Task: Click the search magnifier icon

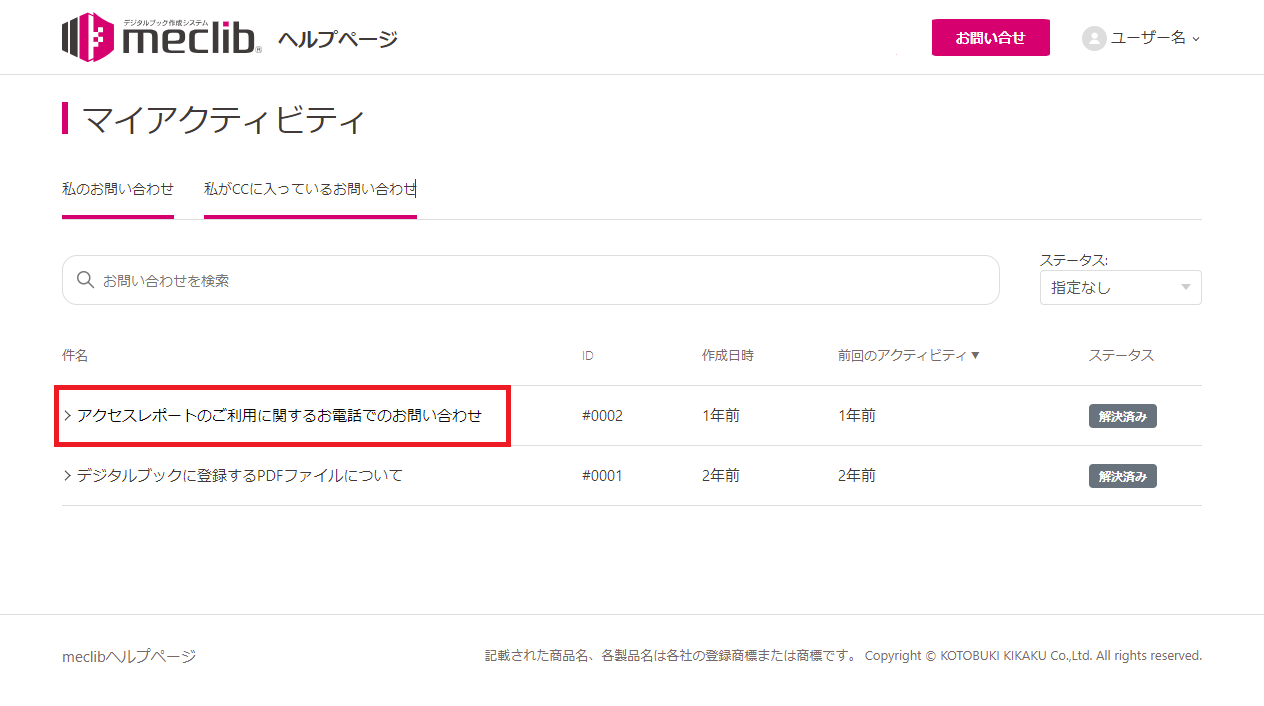Action: pos(86,280)
